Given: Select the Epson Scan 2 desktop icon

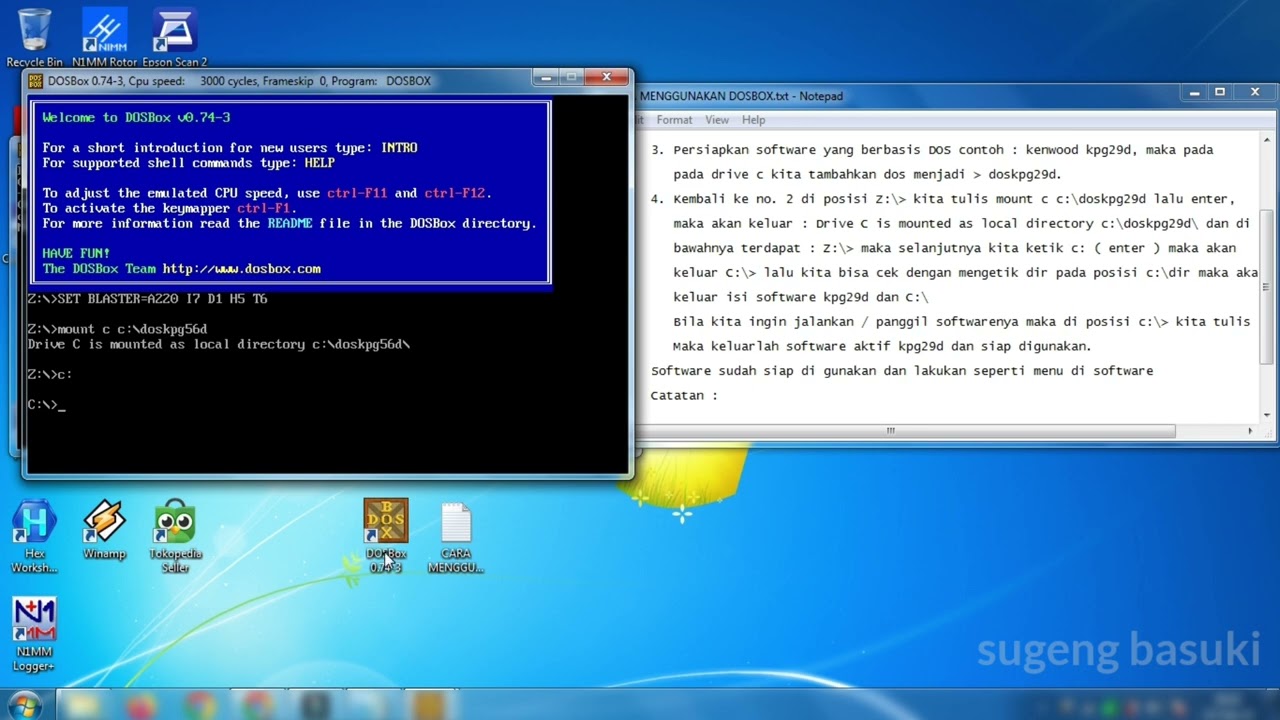Looking at the screenshot, I should click(x=174, y=38).
